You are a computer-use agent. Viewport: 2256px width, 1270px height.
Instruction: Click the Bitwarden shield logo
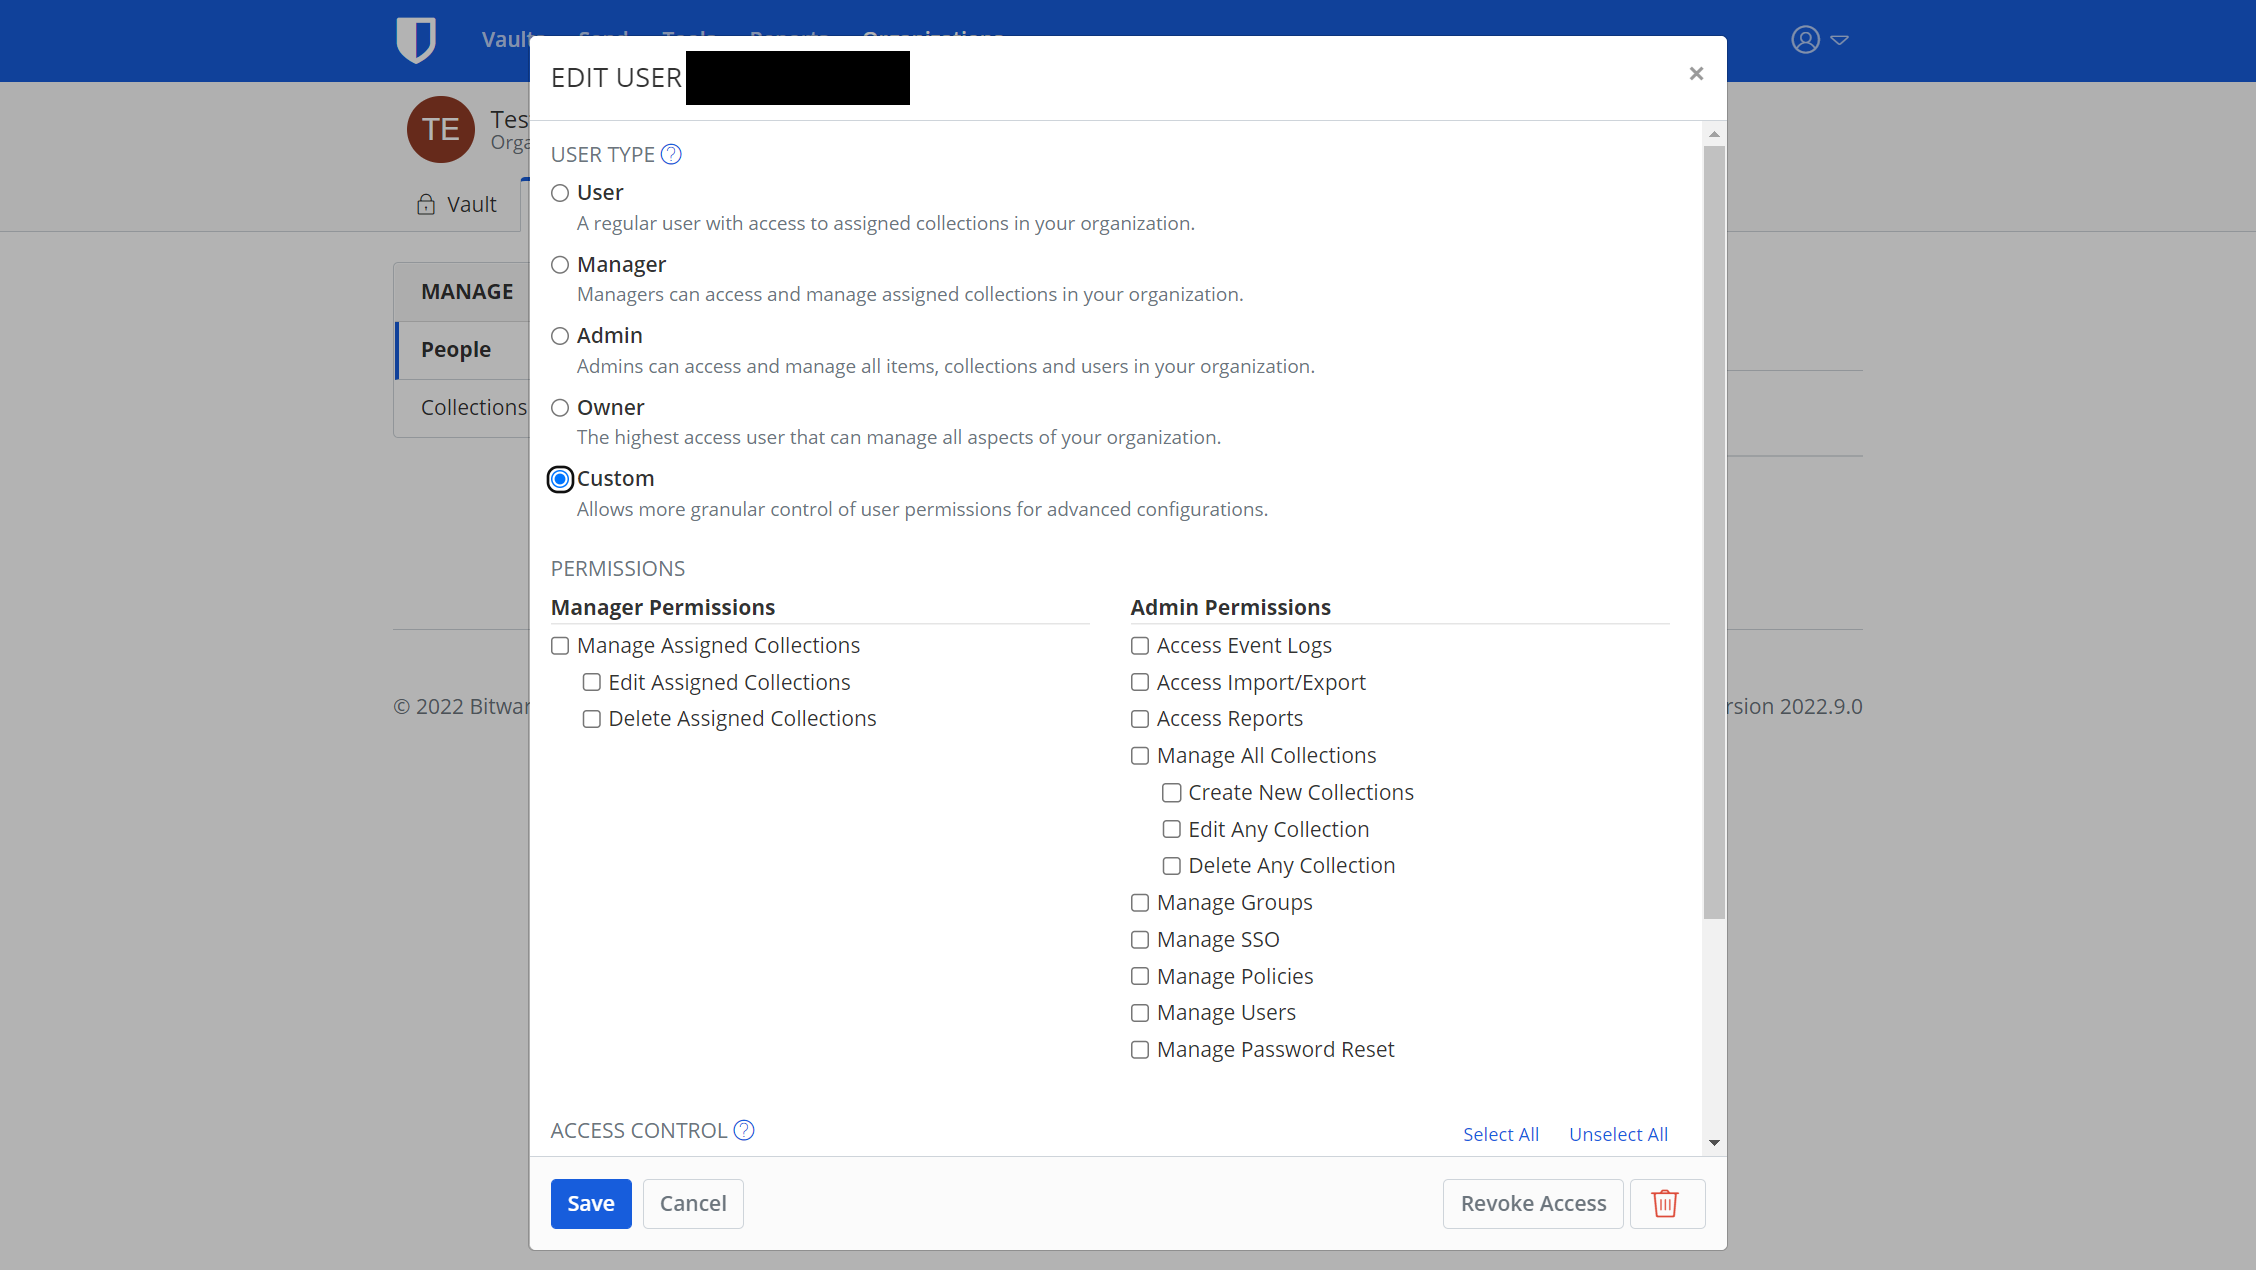click(415, 40)
